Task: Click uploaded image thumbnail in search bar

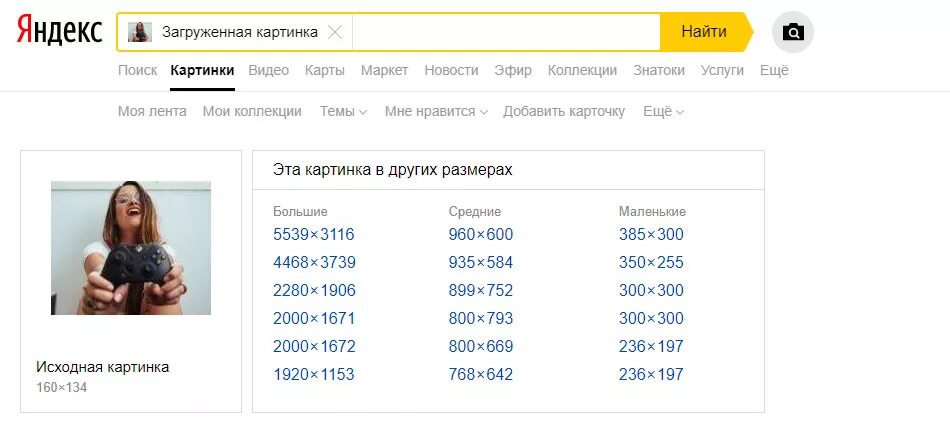Action: click(x=139, y=32)
